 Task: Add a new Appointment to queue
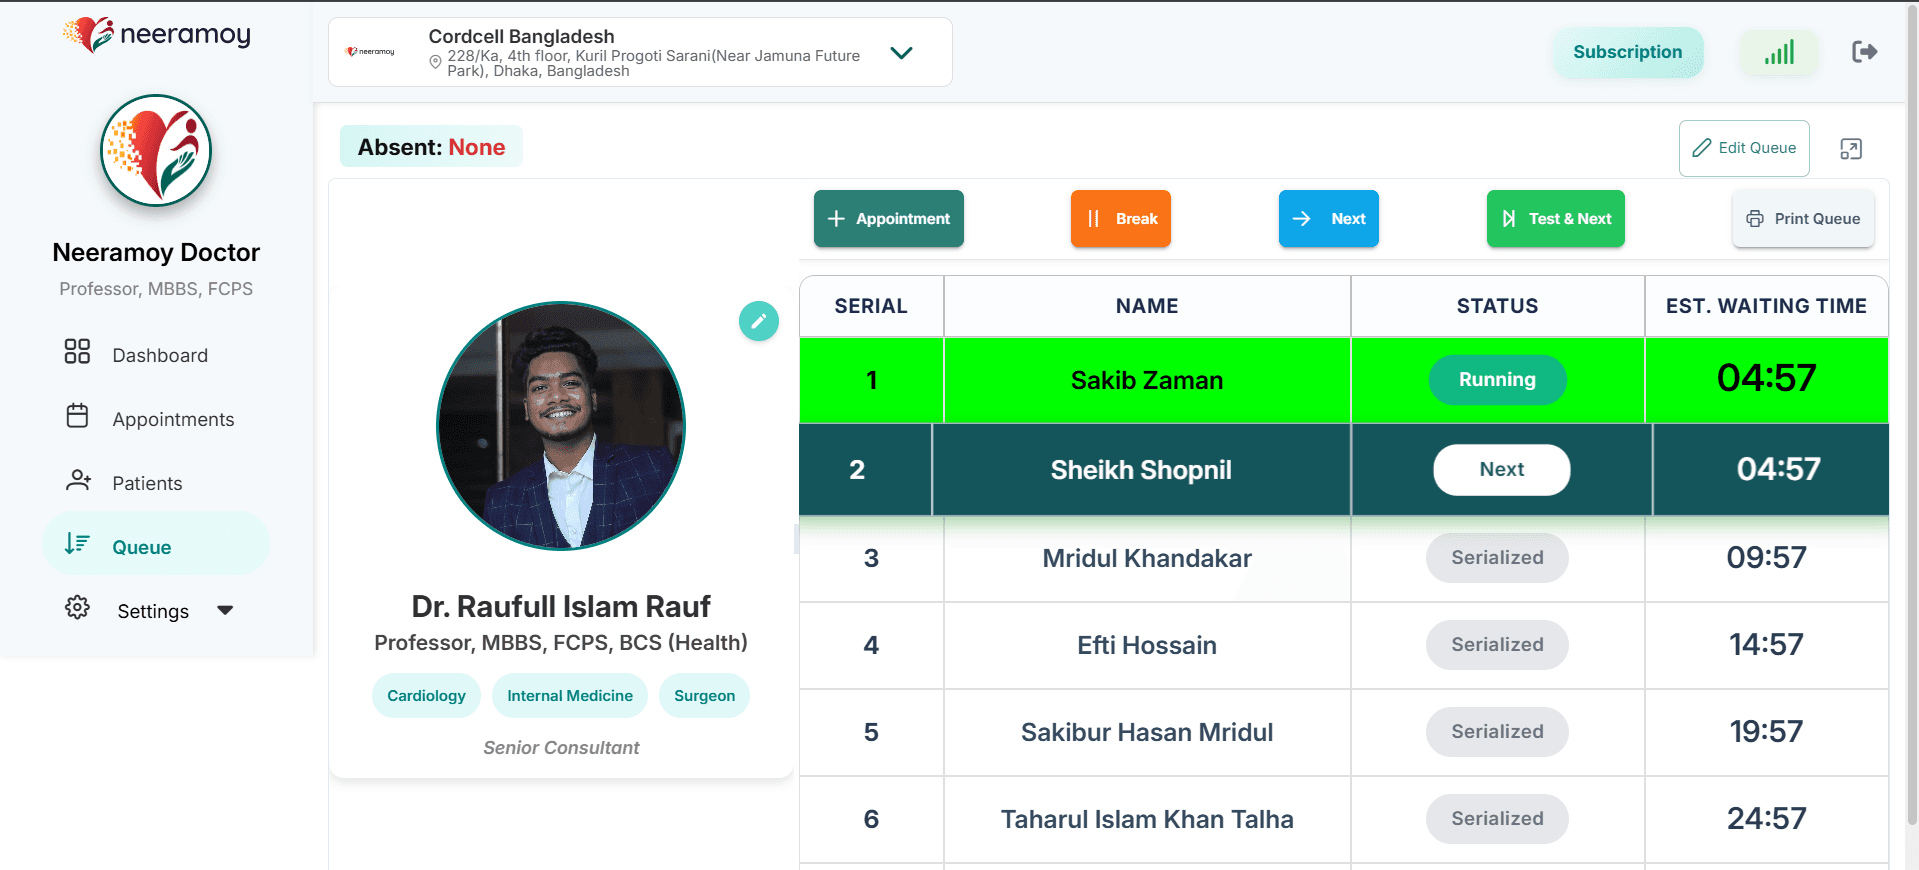(888, 219)
